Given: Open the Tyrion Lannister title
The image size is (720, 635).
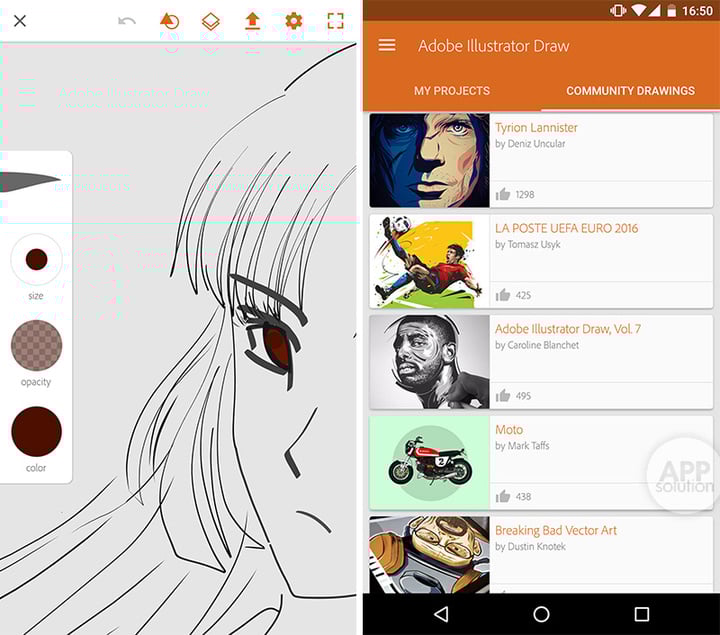Looking at the screenshot, I should pos(536,127).
